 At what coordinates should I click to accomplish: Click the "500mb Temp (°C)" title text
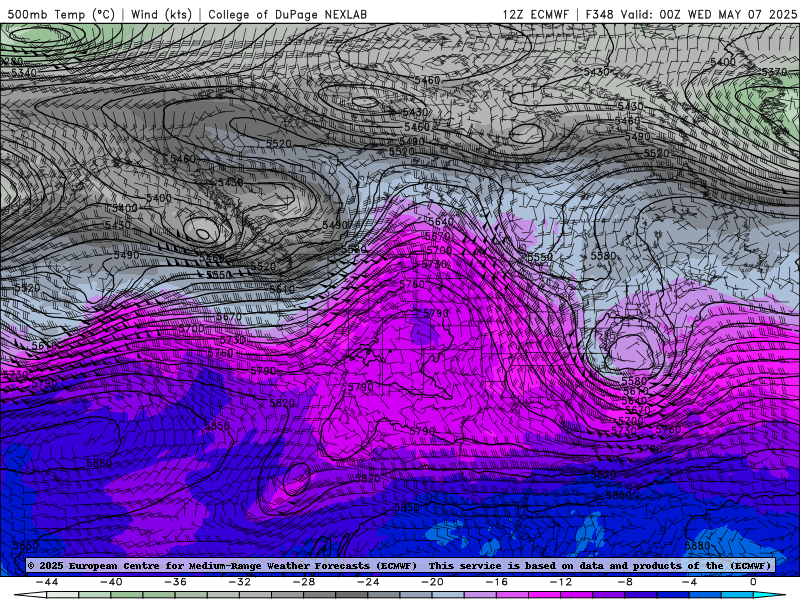pyautogui.click(x=61, y=14)
